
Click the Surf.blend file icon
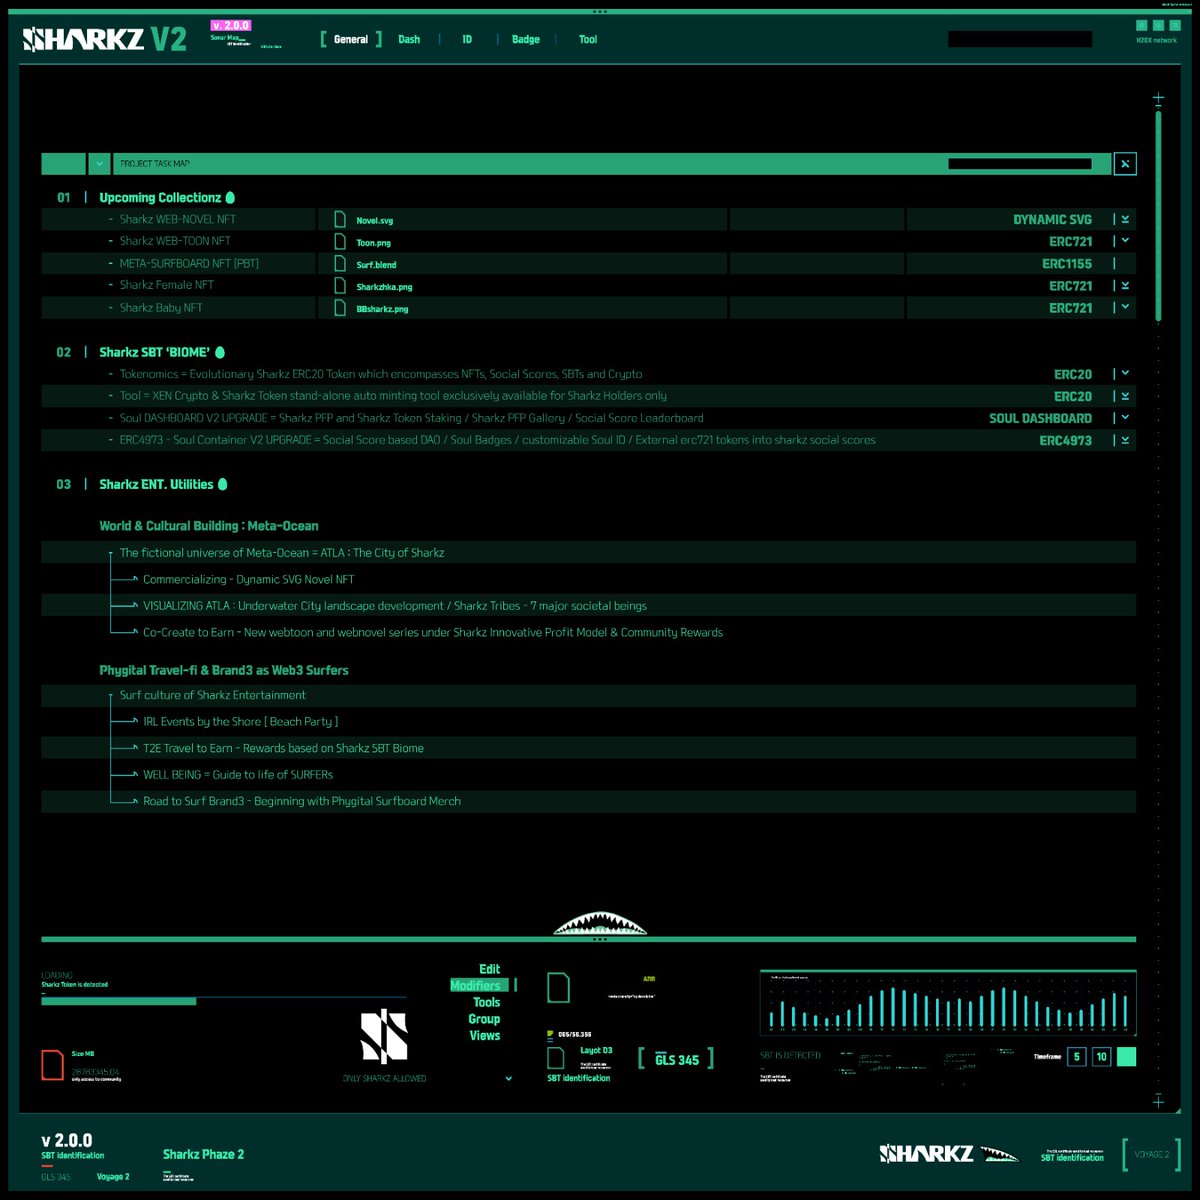(x=340, y=263)
